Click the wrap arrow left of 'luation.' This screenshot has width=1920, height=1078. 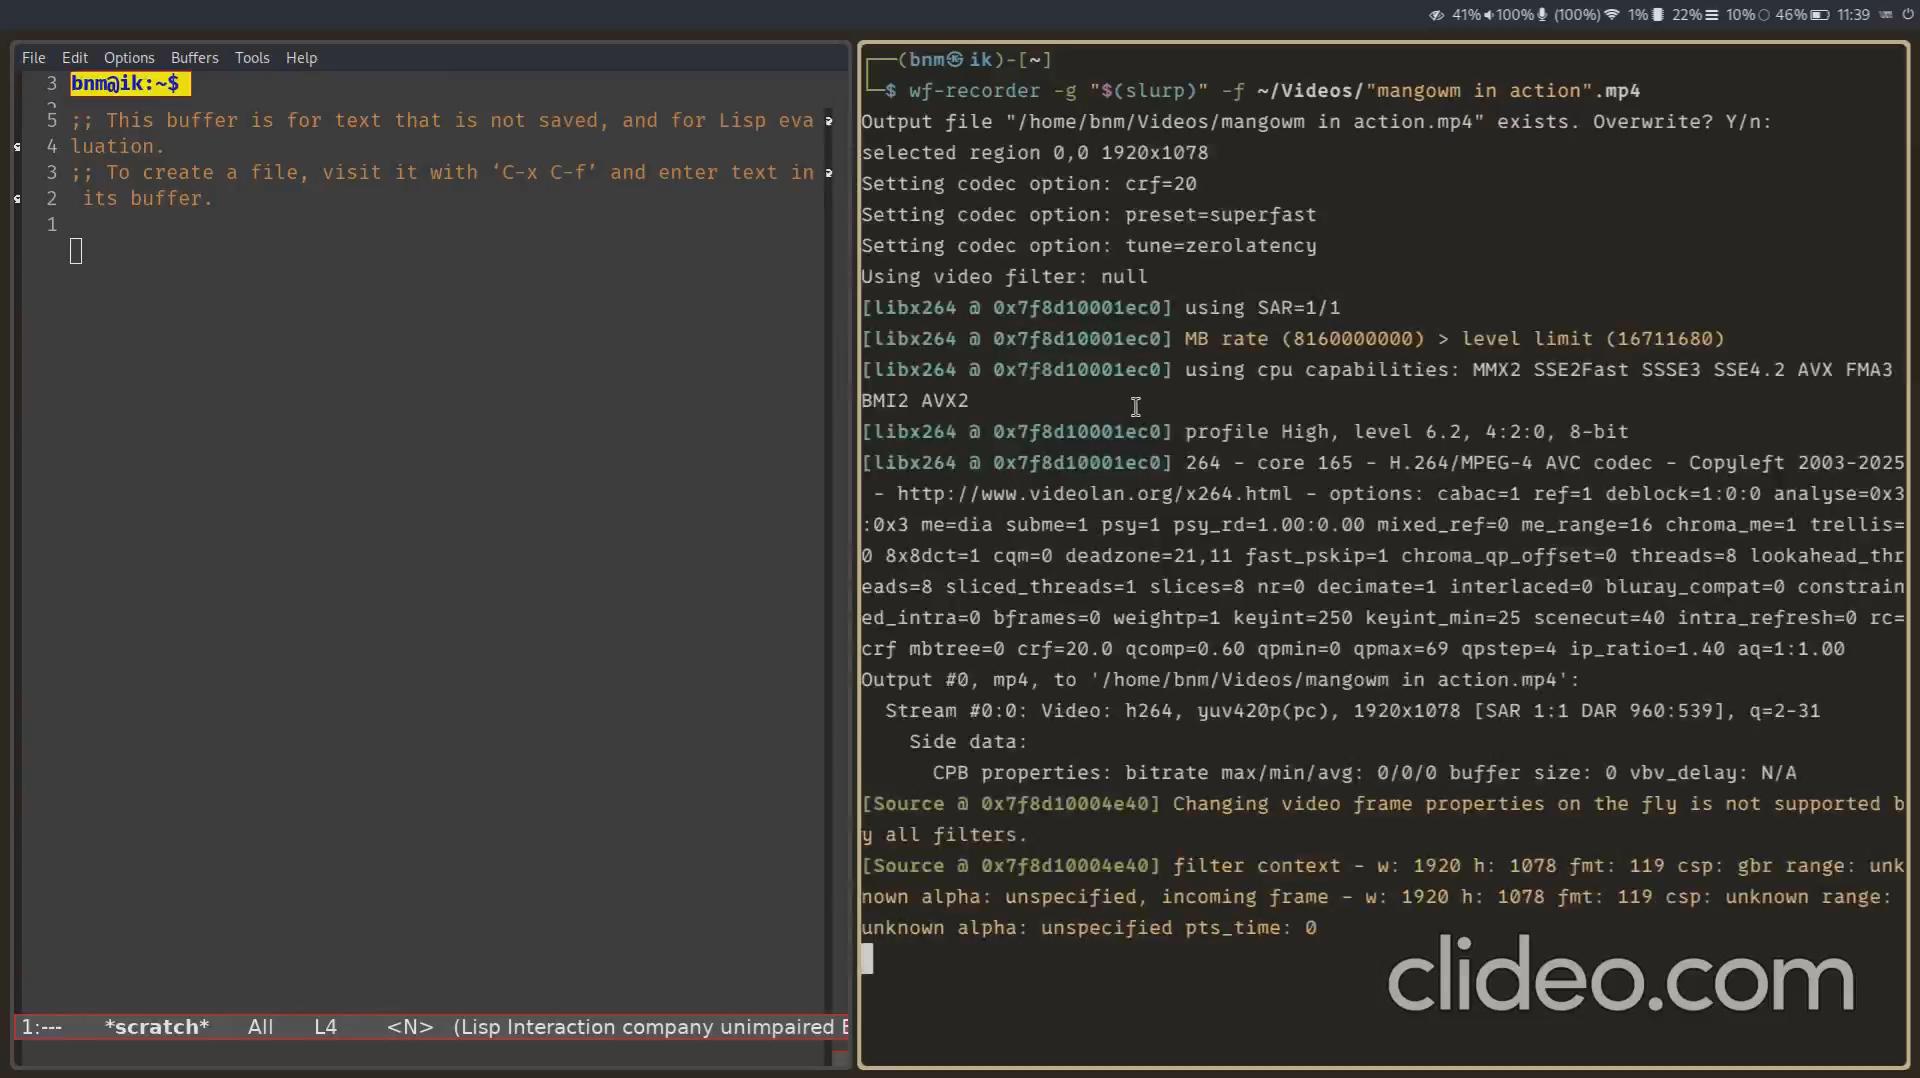tap(17, 147)
